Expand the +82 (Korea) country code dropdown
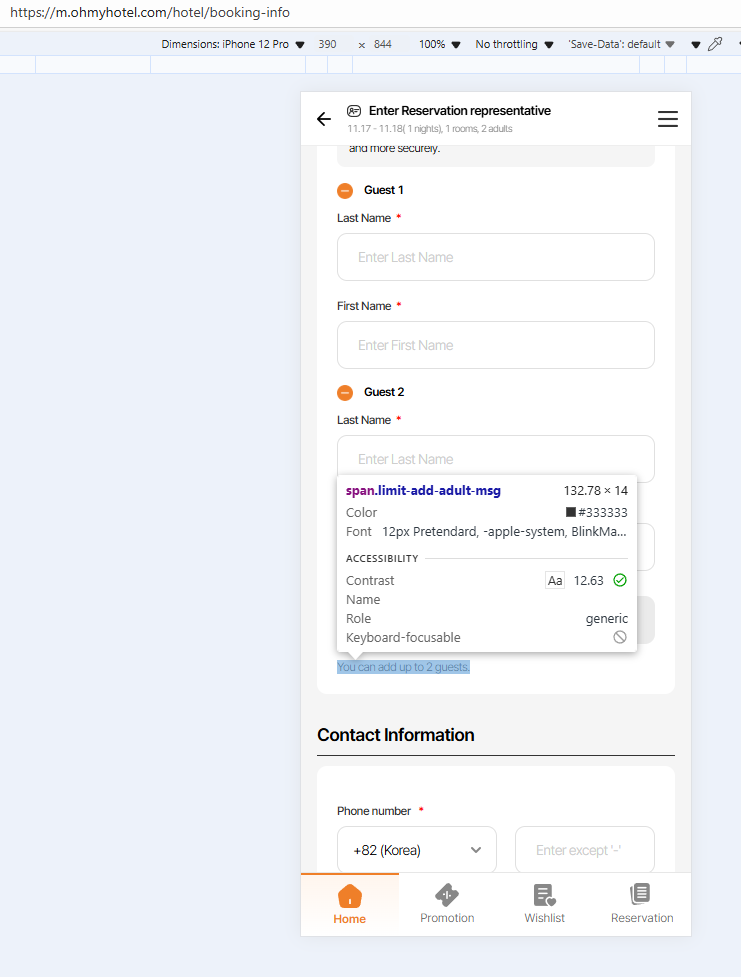The height and width of the screenshot is (977, 741). pos(416,850)
